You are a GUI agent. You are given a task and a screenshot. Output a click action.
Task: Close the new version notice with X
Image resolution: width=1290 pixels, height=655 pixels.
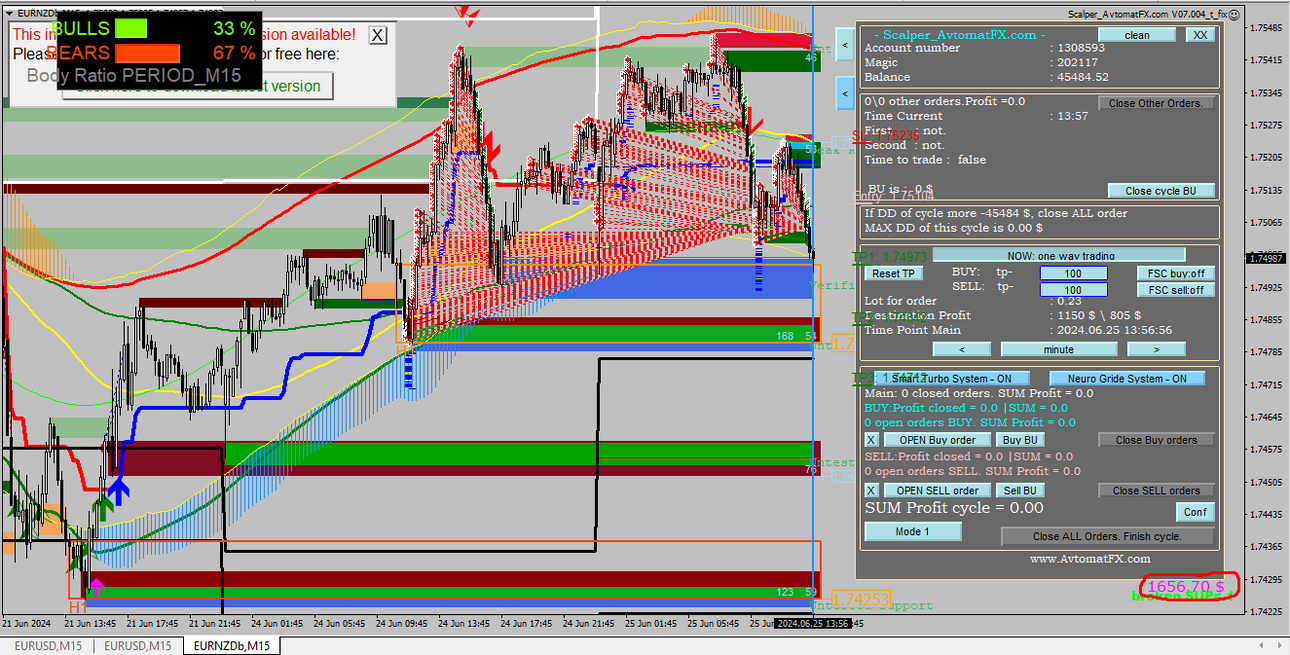377,35
